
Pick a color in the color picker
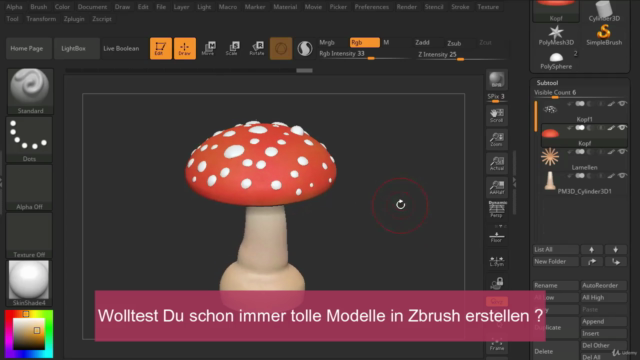(x=29, y=333)
